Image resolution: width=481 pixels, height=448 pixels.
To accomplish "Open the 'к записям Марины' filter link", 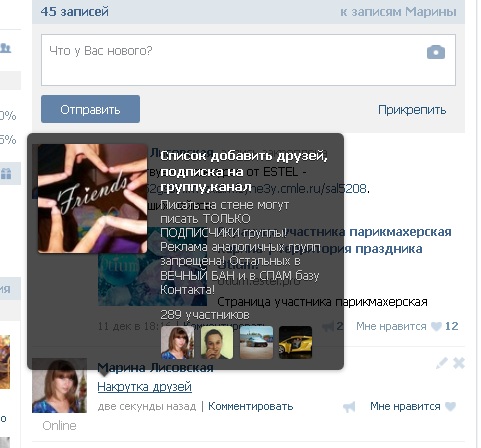I will (x=398, y=12).
